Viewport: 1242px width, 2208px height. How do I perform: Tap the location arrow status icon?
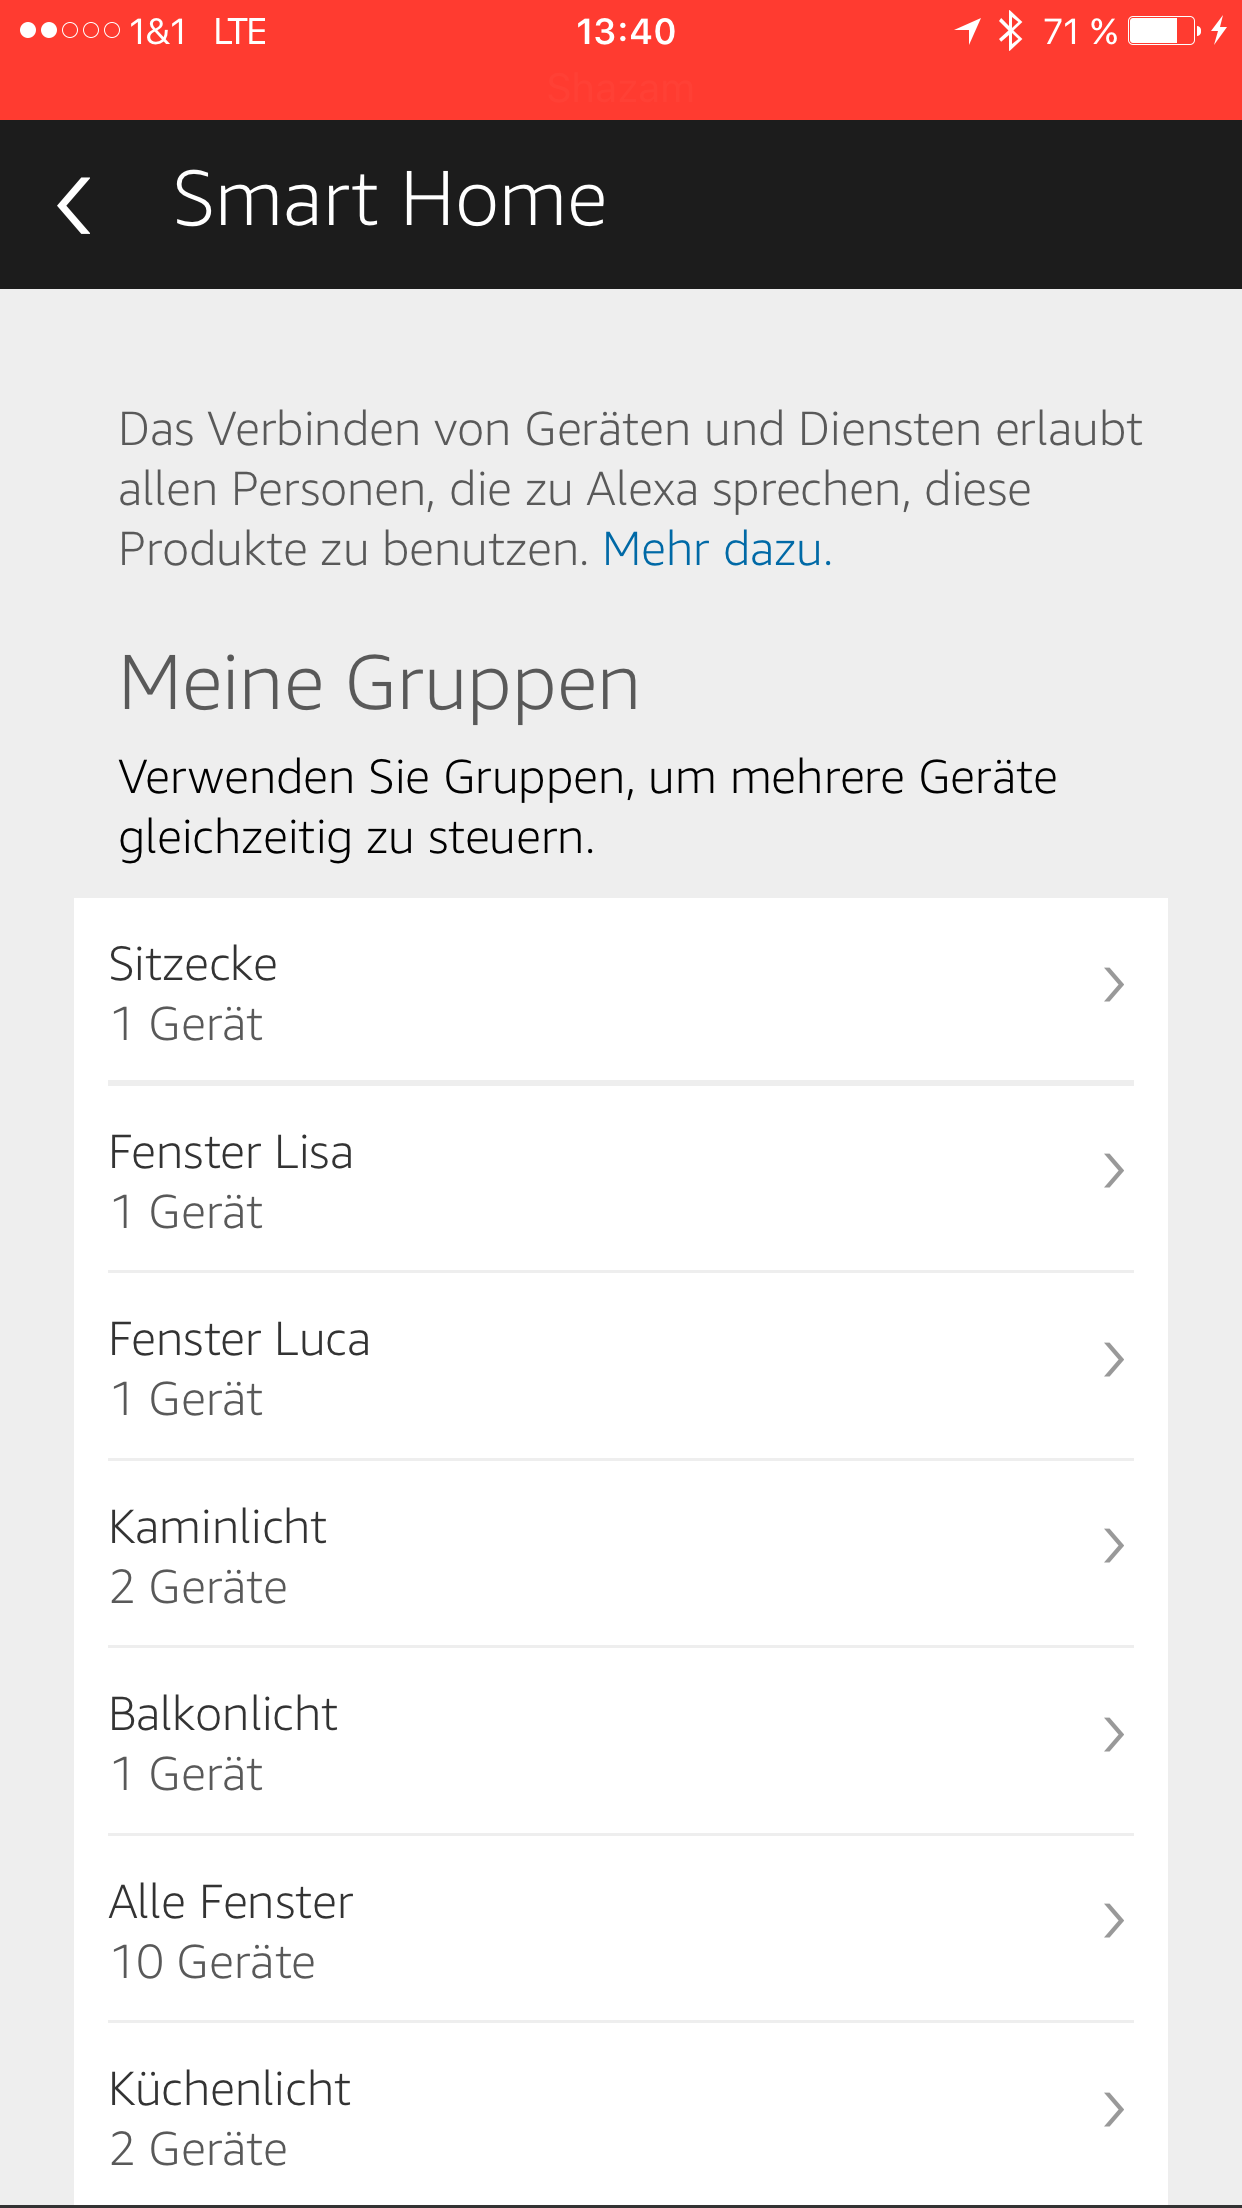tap(967, 31)
